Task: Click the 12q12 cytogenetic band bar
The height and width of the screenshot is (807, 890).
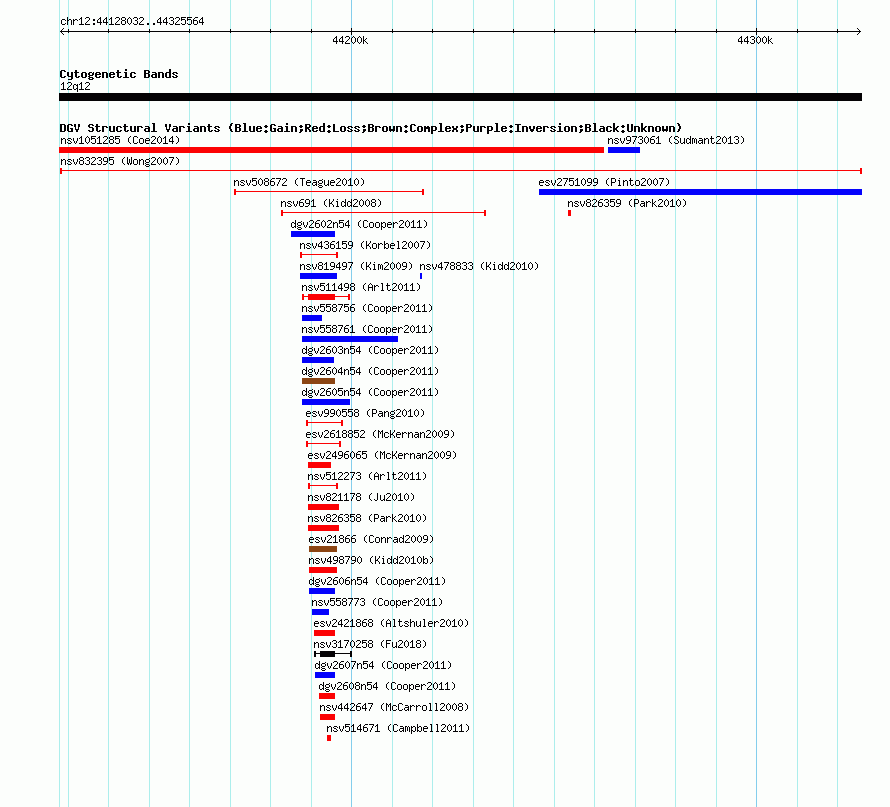Action: pos(460,97)
